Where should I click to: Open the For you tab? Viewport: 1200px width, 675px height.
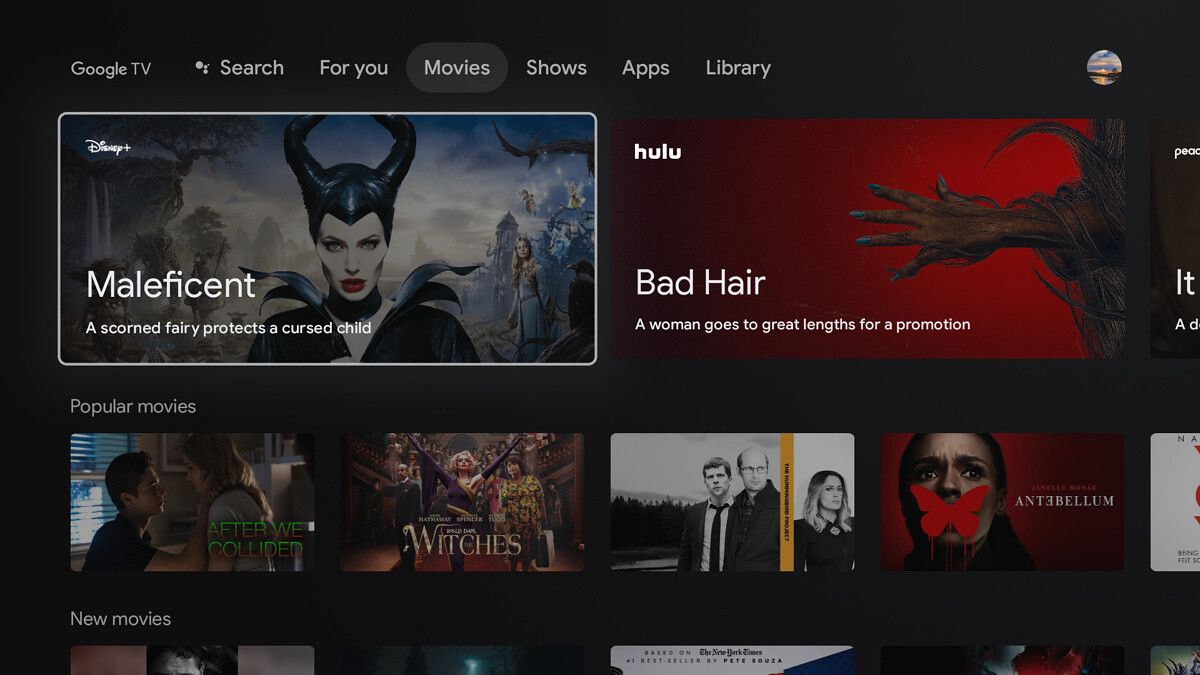click(353, 67)
